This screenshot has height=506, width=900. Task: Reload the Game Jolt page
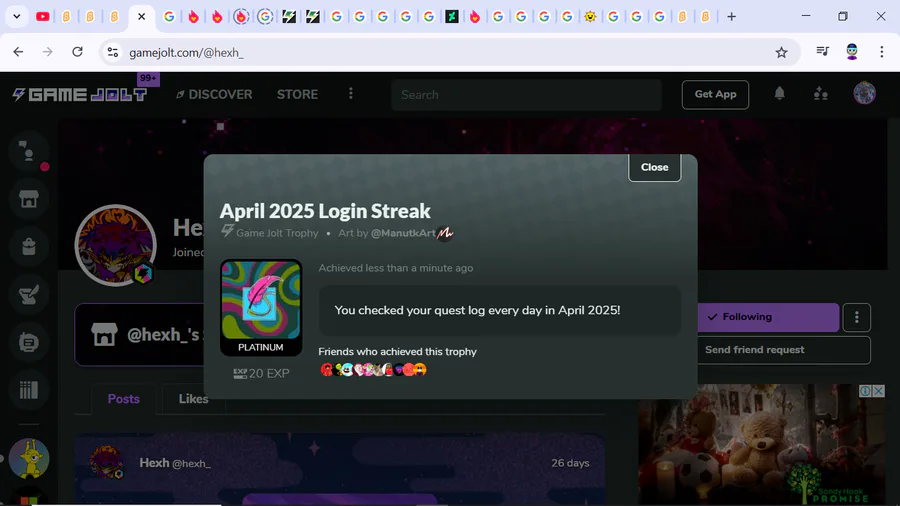pos(77,52)
